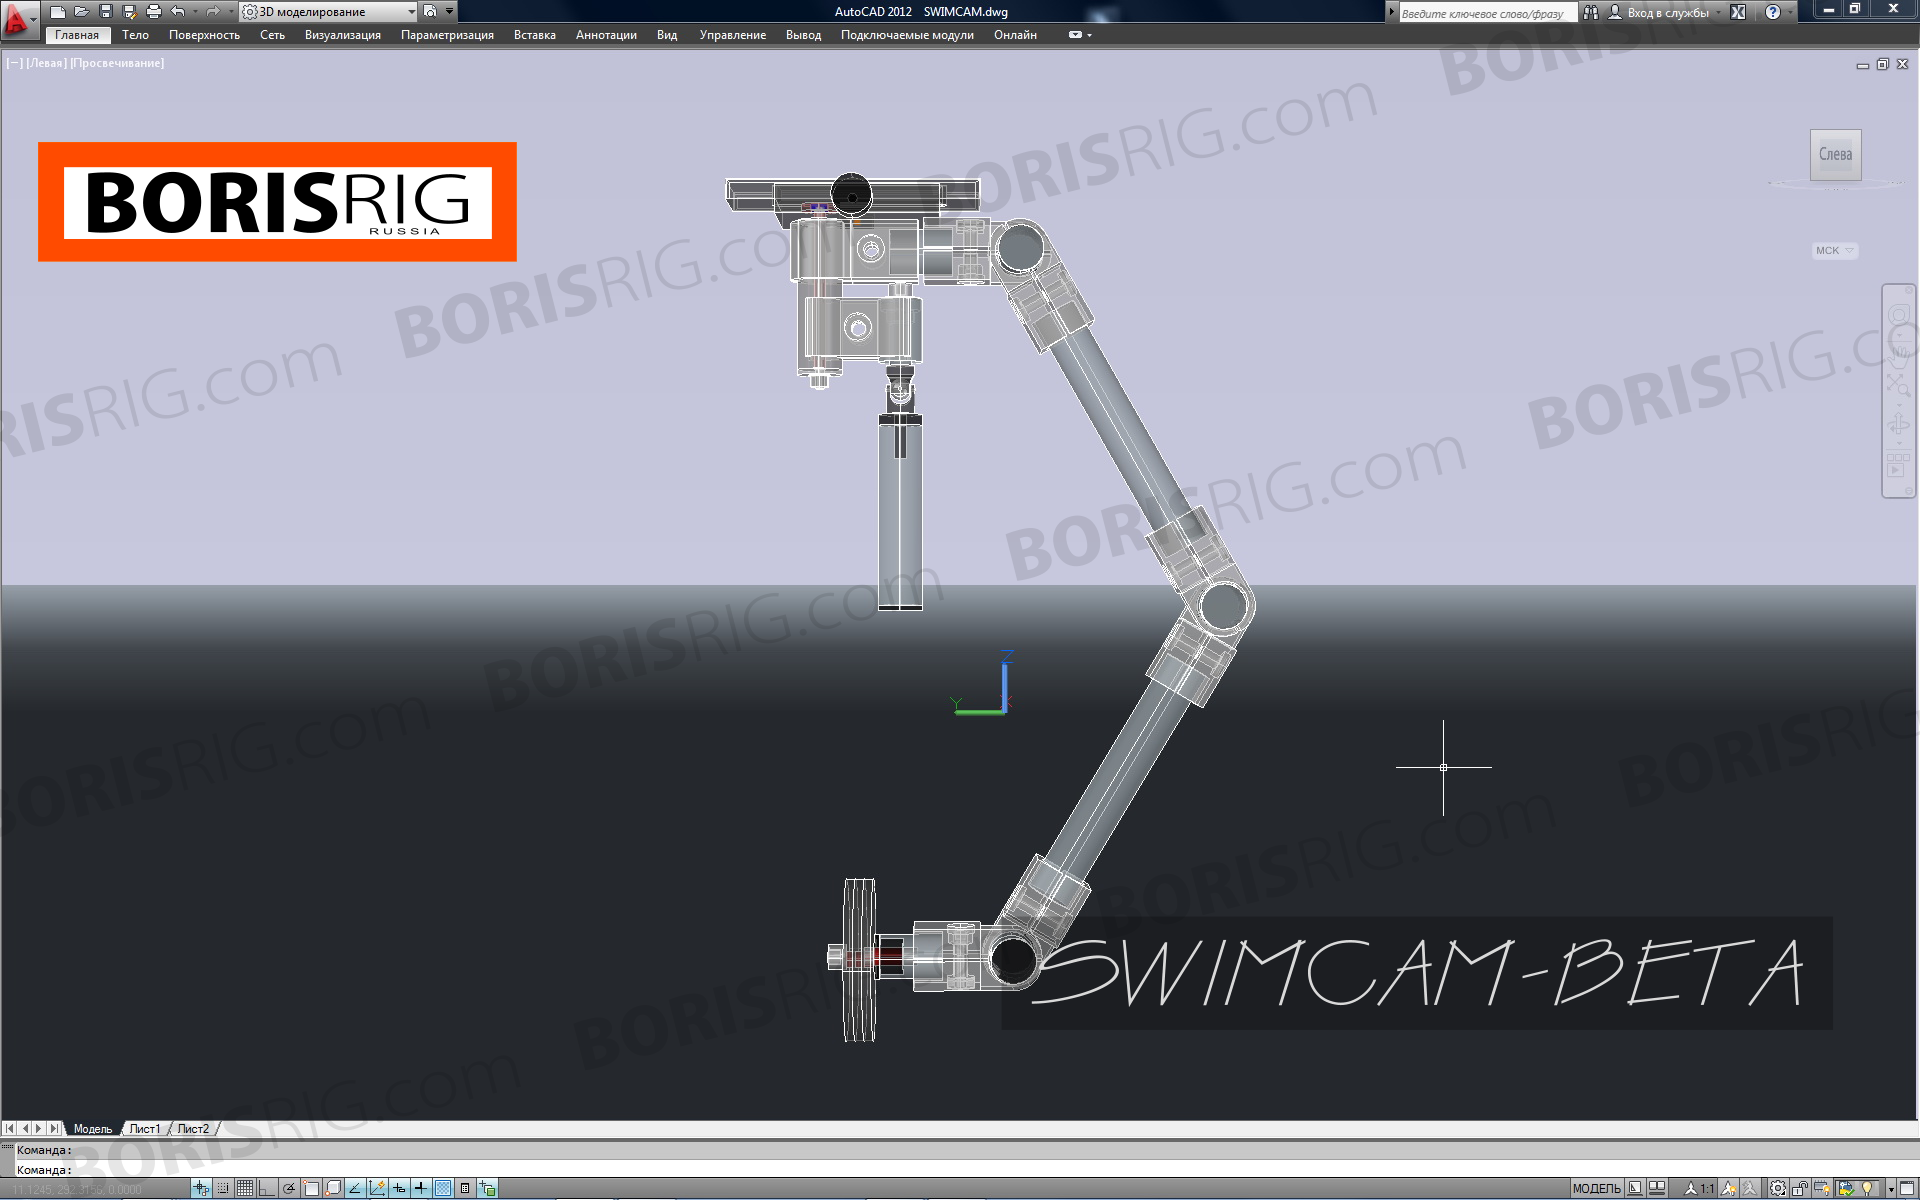Open the МСК coordinate system dropdown
The image size is (1920, 1200).
pyautogui.click(x=1834, y=251)
